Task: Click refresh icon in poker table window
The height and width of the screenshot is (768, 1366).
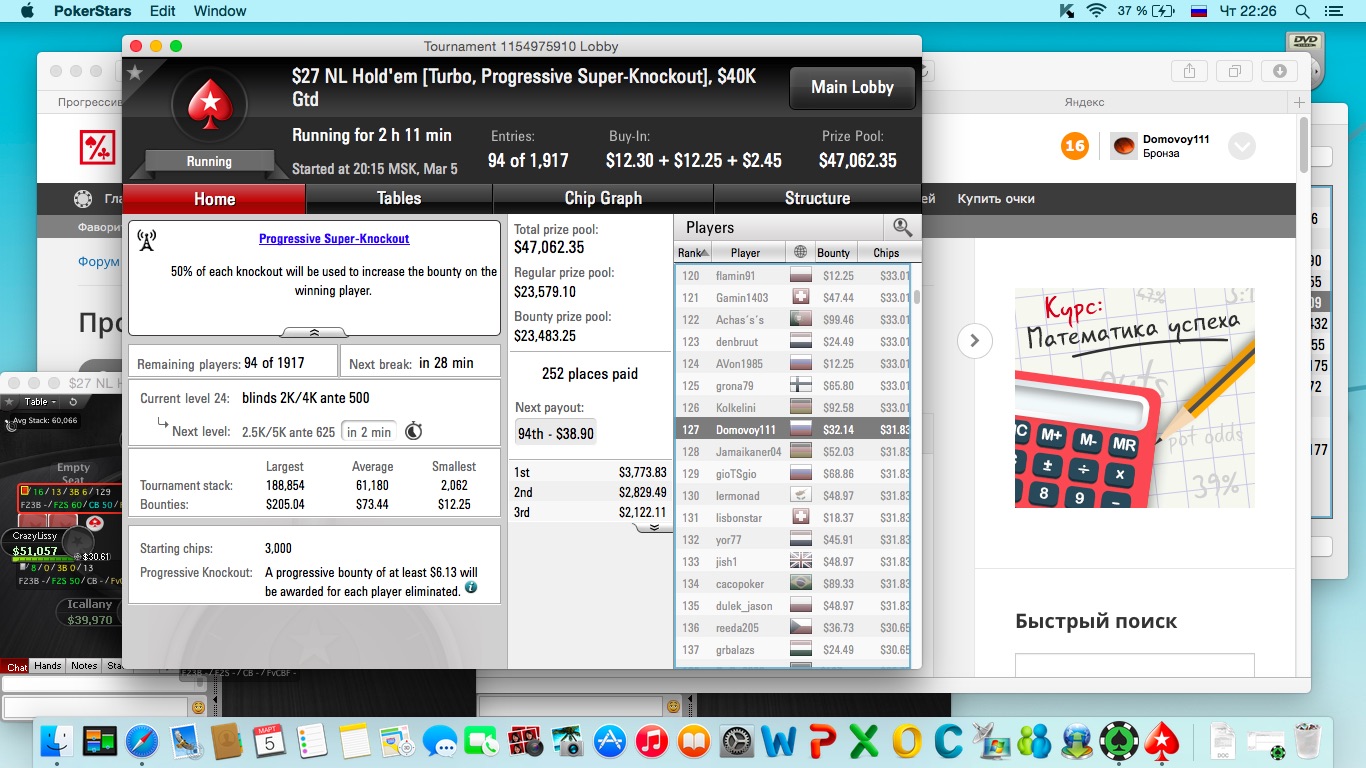Action: pos(73,401)
